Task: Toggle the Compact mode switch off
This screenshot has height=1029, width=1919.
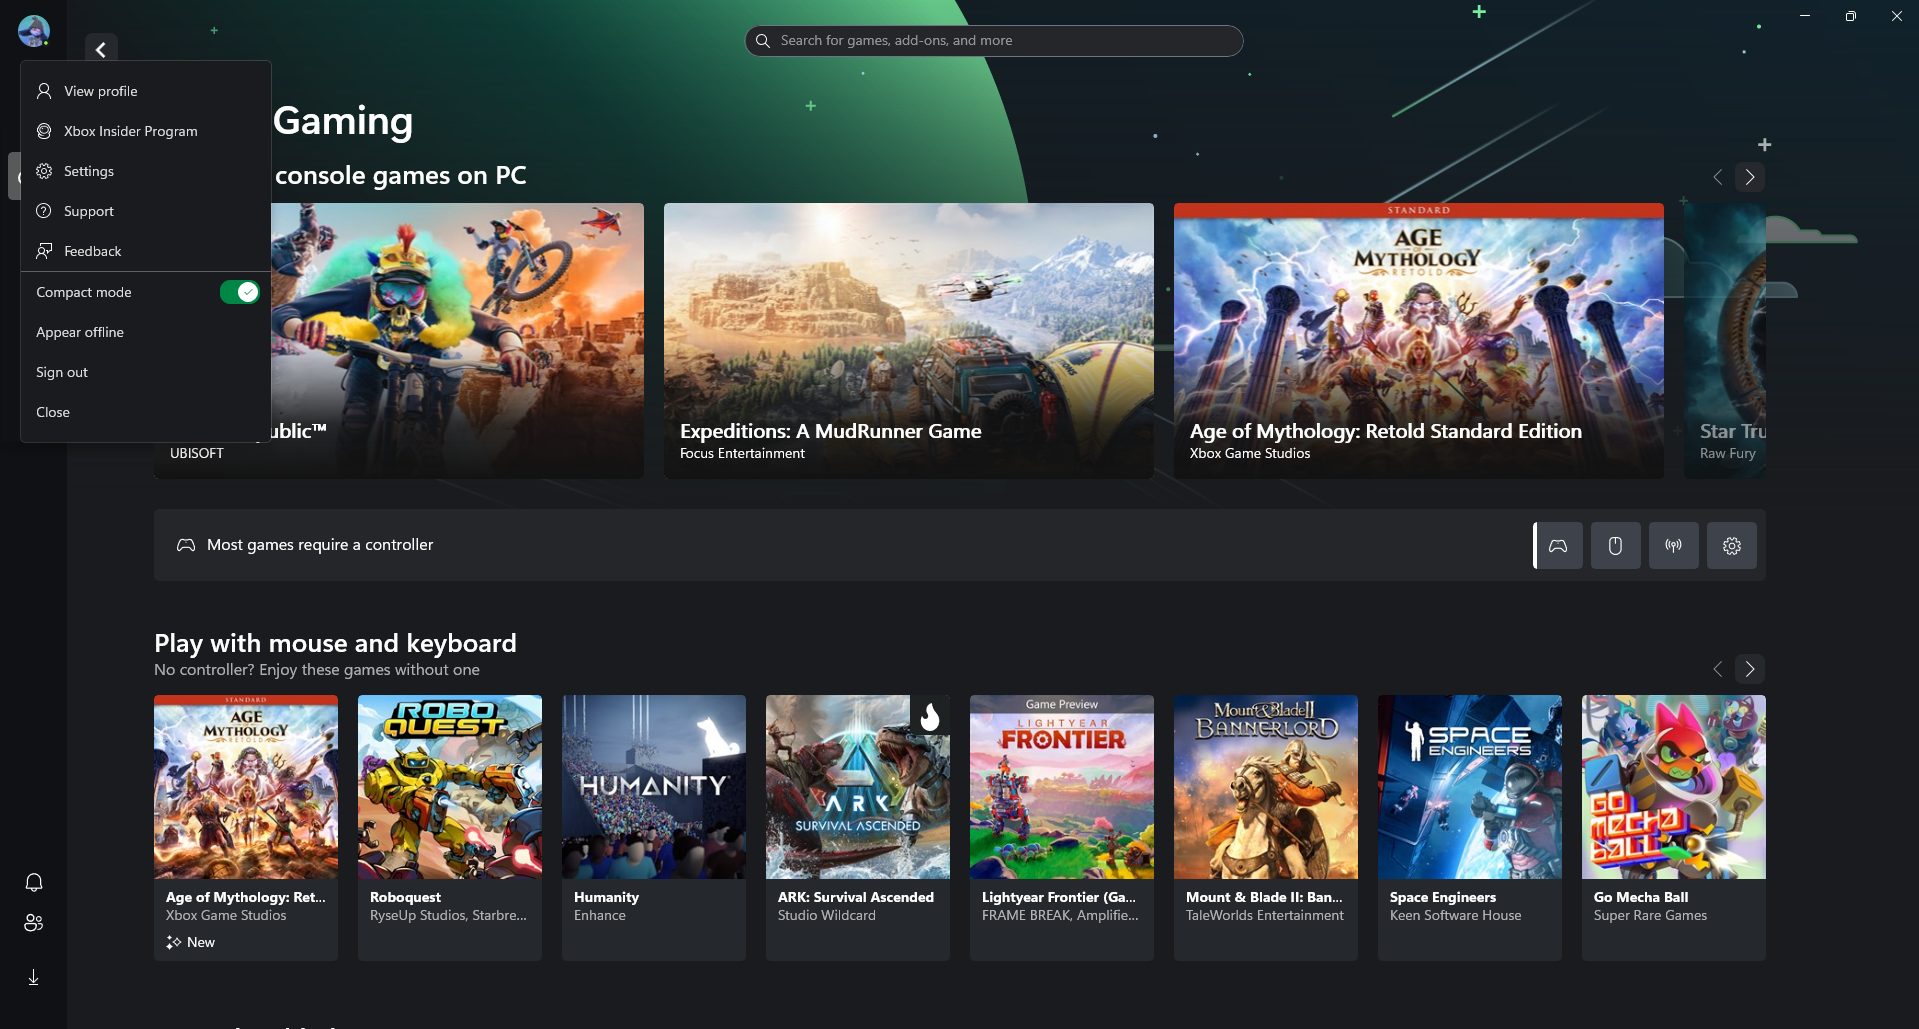Action: (239, 291)
